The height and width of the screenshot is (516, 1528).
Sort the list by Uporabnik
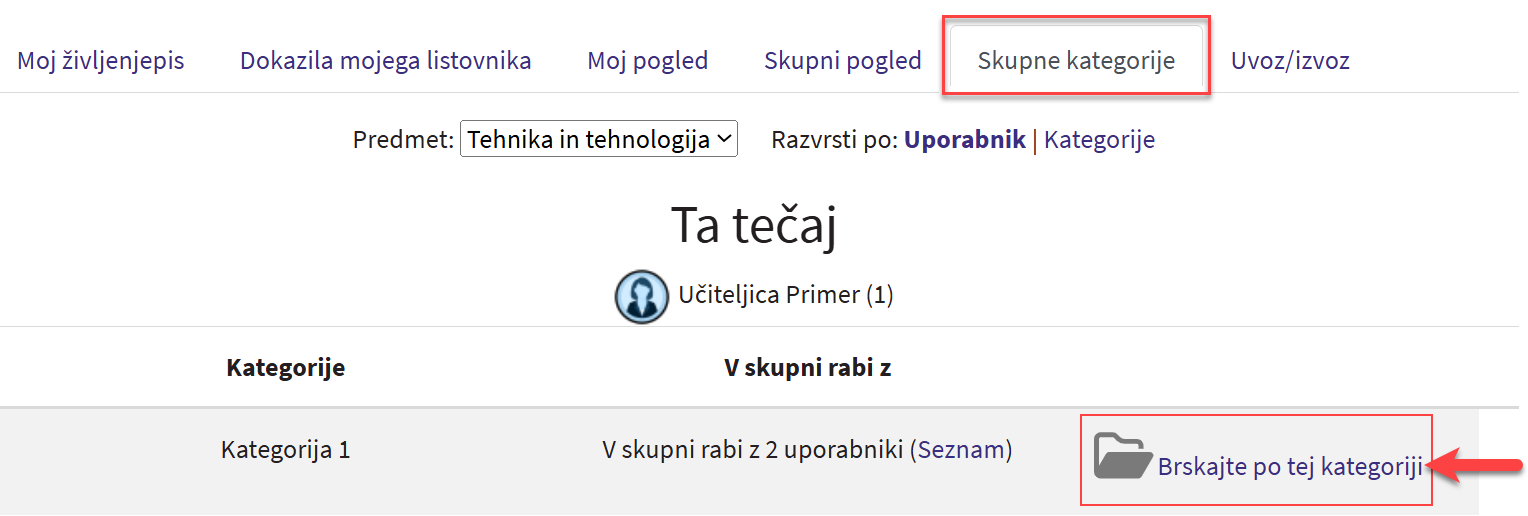click(964, 140)
